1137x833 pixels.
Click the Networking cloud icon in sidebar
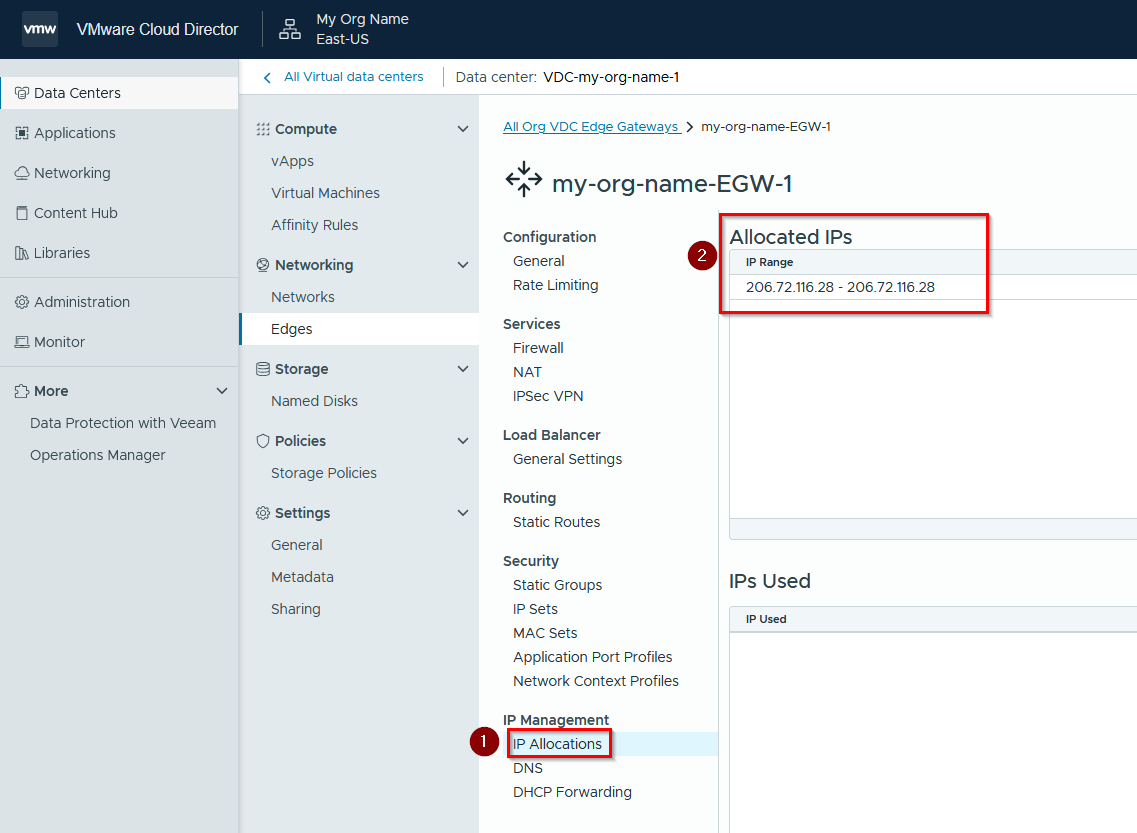click(x=22, y=173)
